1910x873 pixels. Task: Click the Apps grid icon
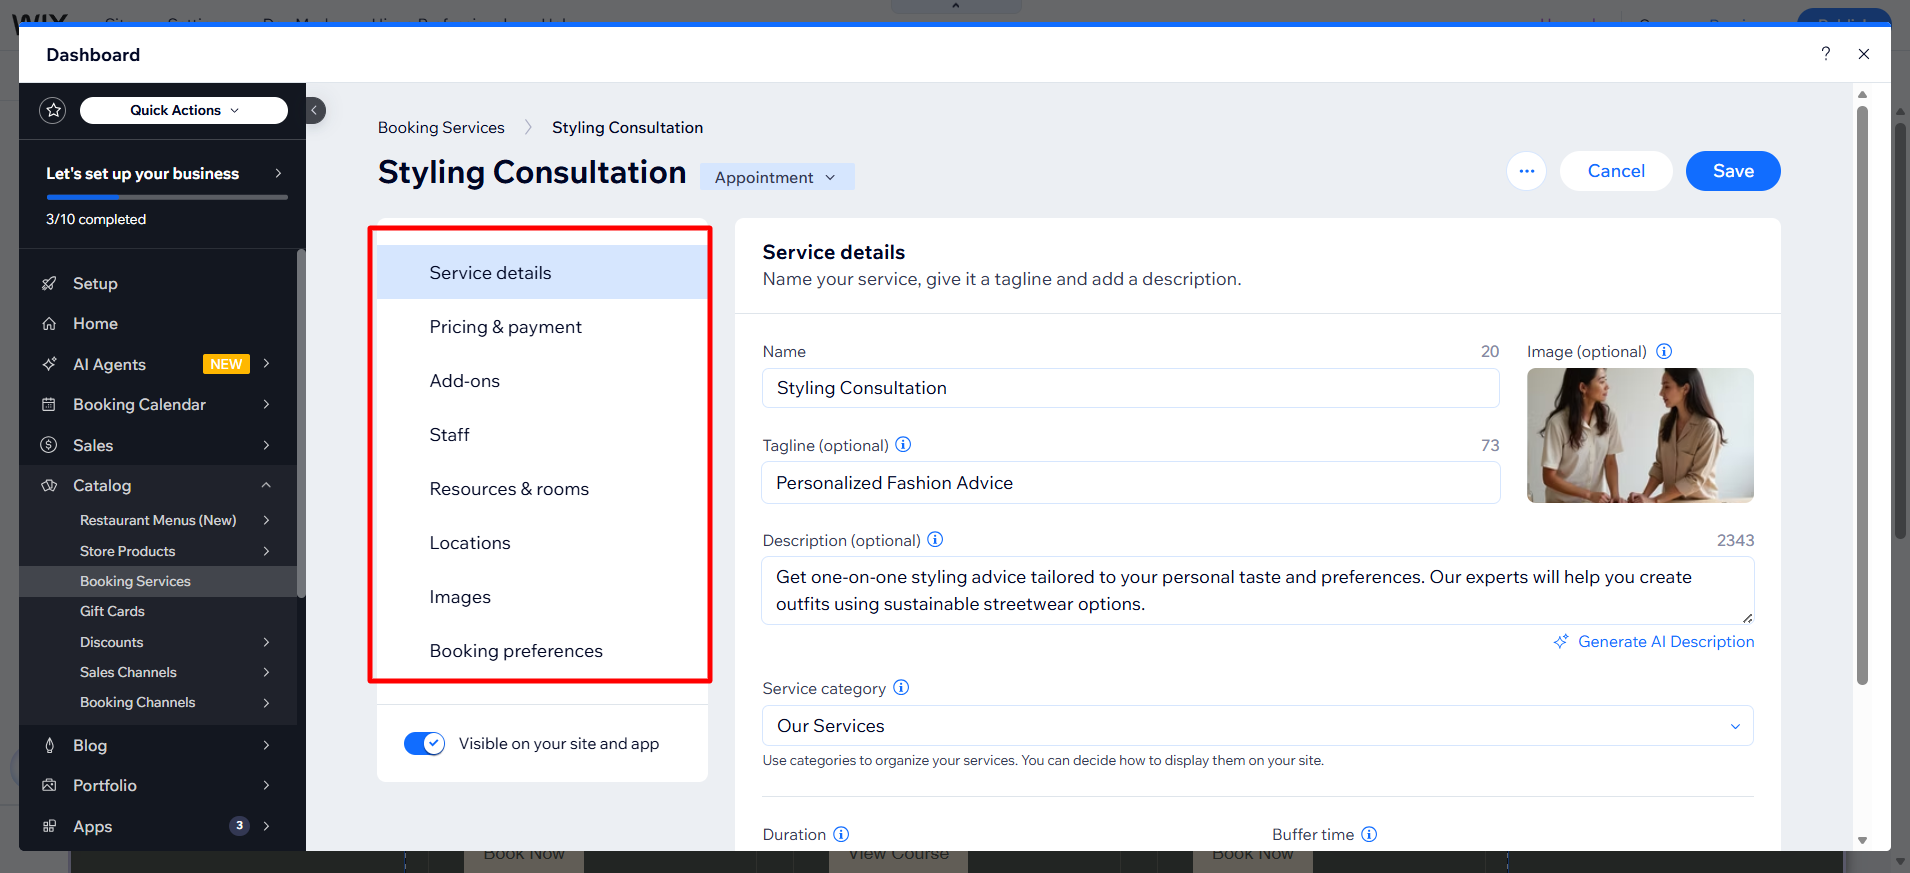[x=49, y=826]
